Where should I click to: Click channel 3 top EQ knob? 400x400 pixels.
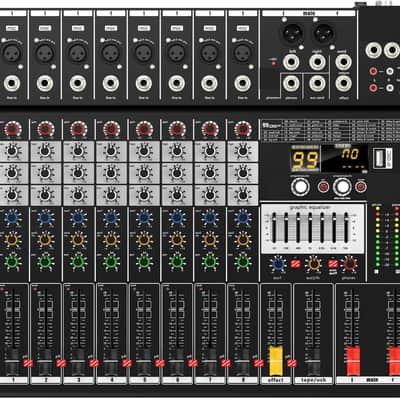click(78, 151)
